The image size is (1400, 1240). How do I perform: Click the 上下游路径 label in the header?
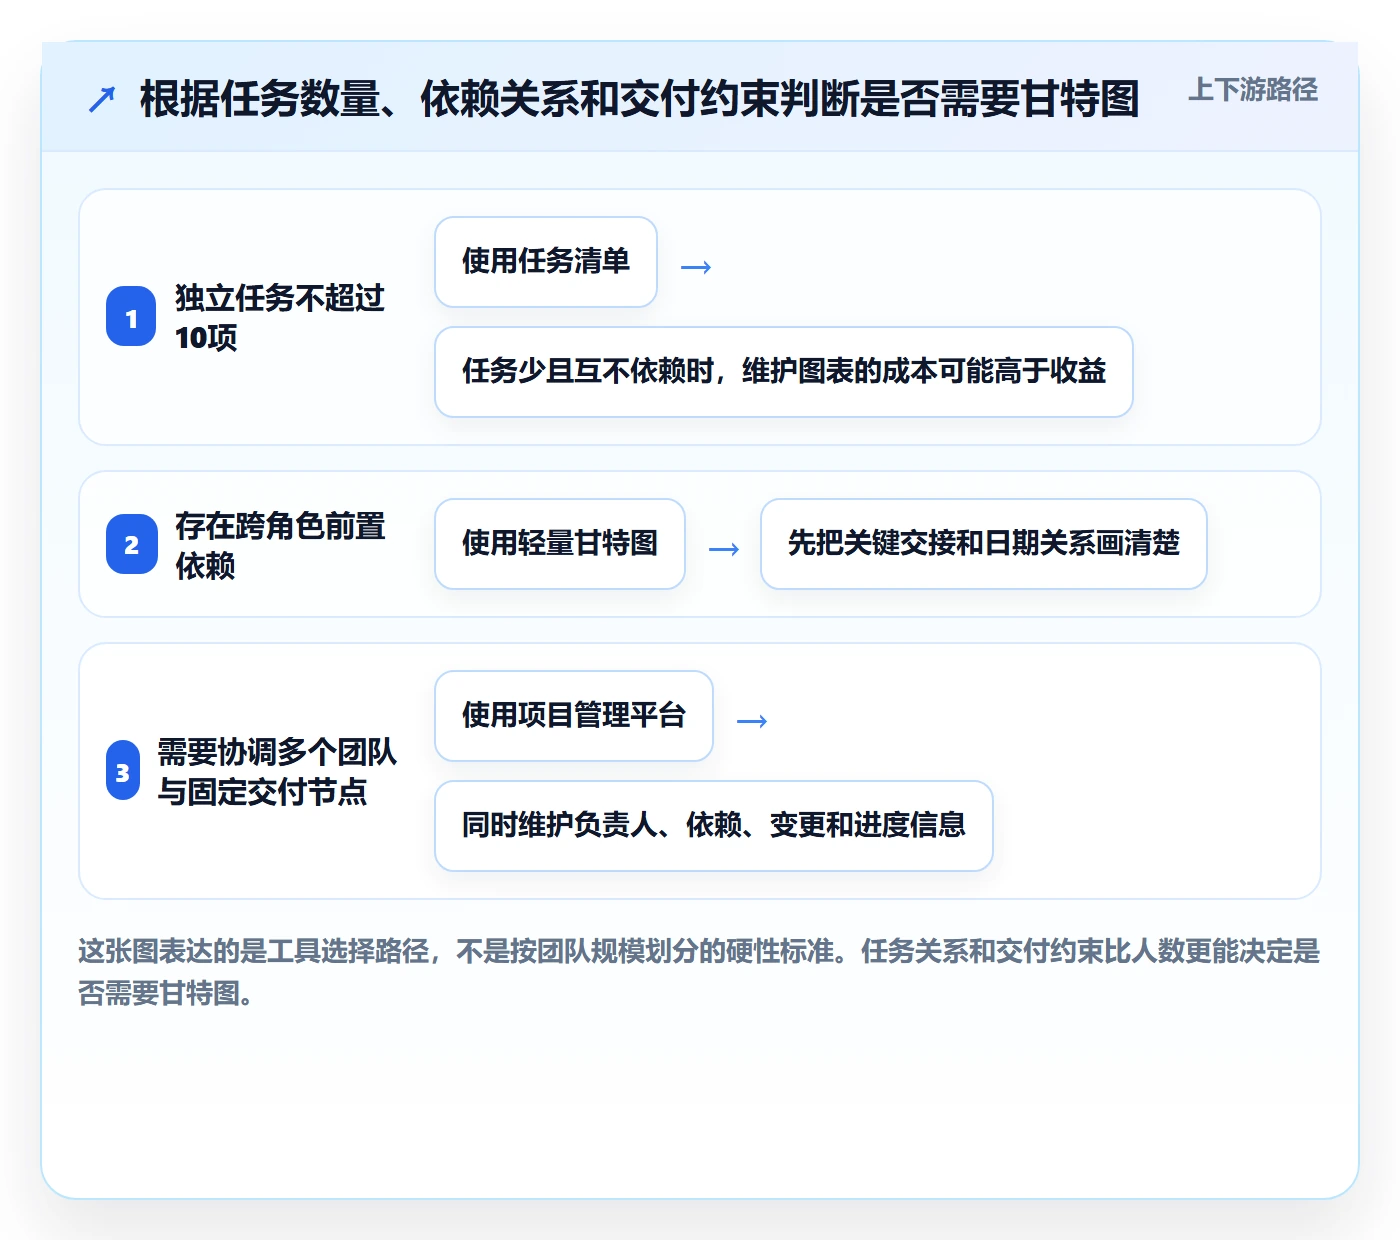(x=1252, y=90)
